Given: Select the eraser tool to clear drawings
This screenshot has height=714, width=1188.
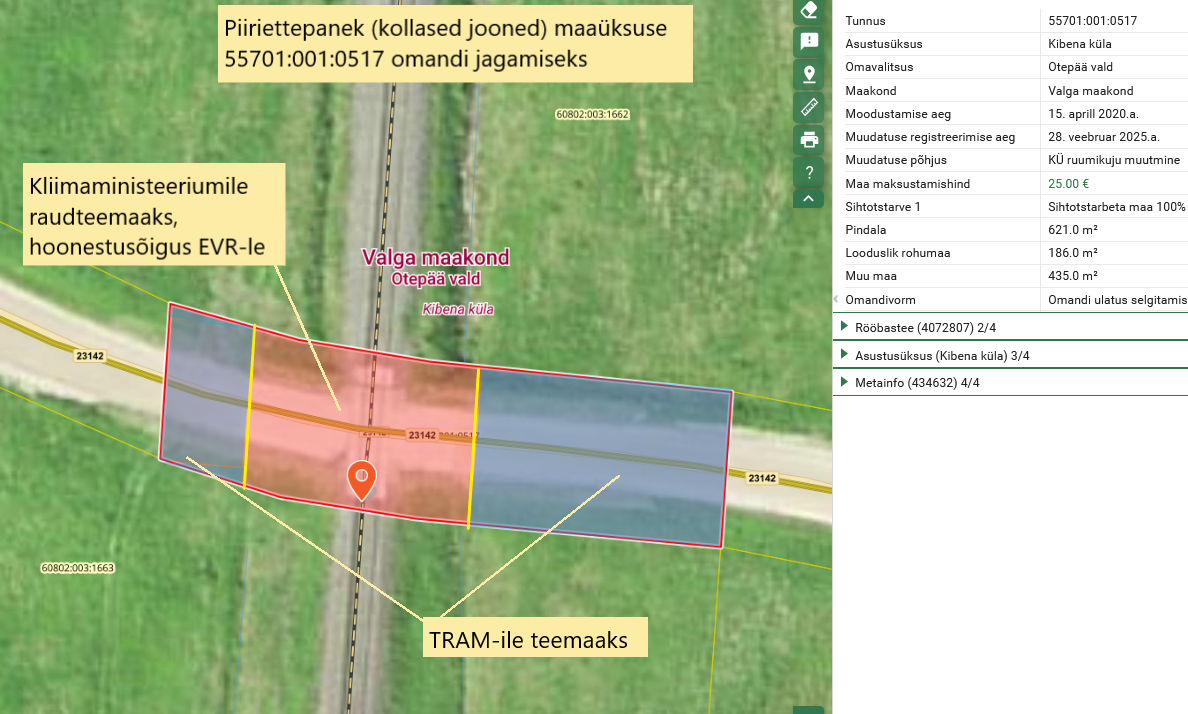Looking at the screenshot, I should tap(809, 11).
